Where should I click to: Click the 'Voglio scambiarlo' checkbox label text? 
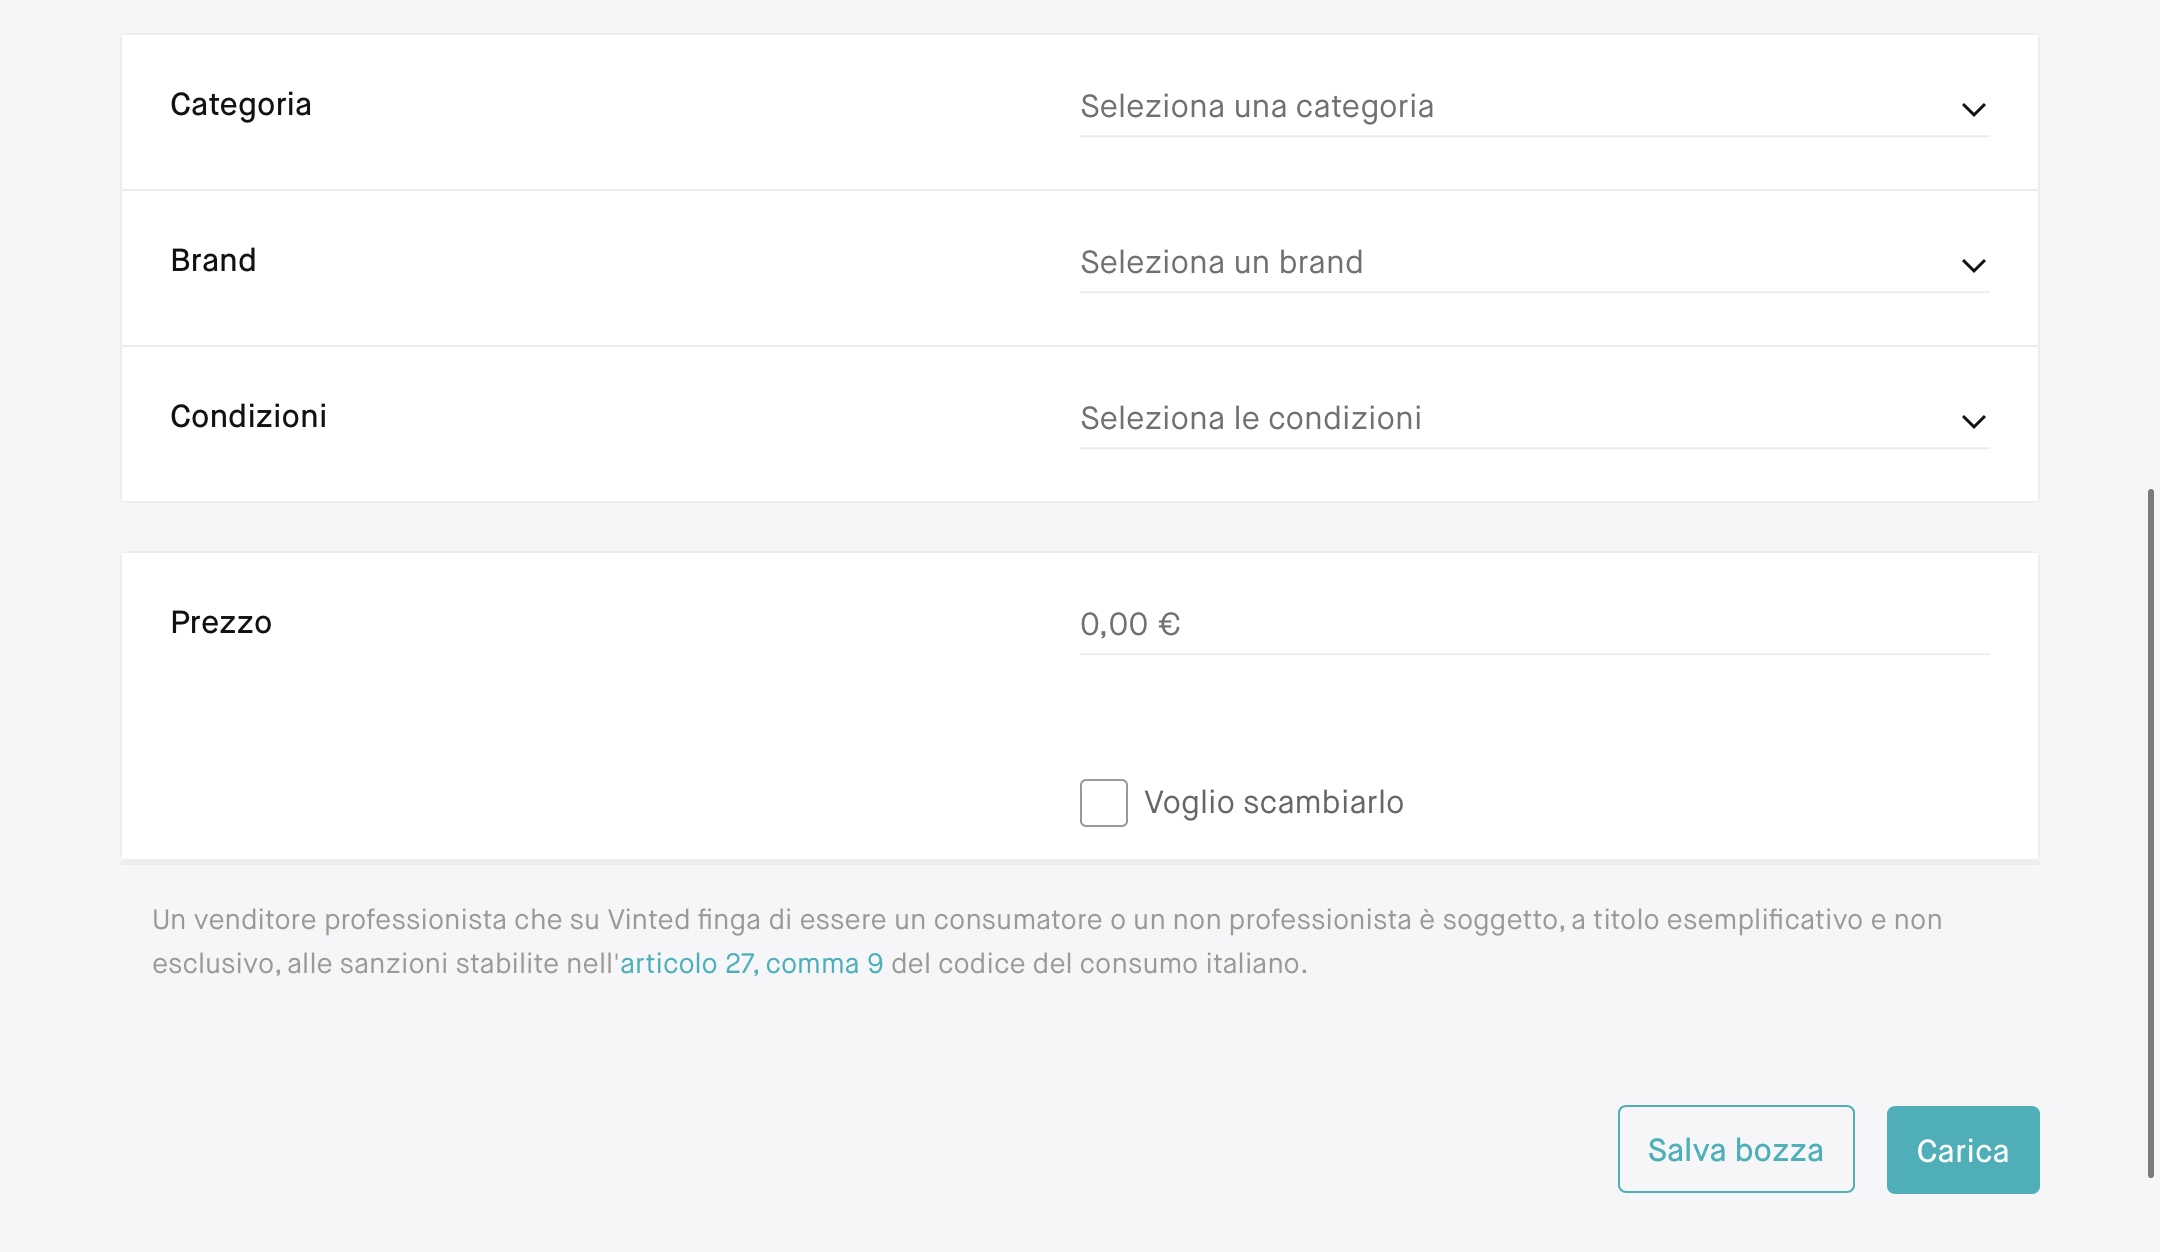(1273, 803)
